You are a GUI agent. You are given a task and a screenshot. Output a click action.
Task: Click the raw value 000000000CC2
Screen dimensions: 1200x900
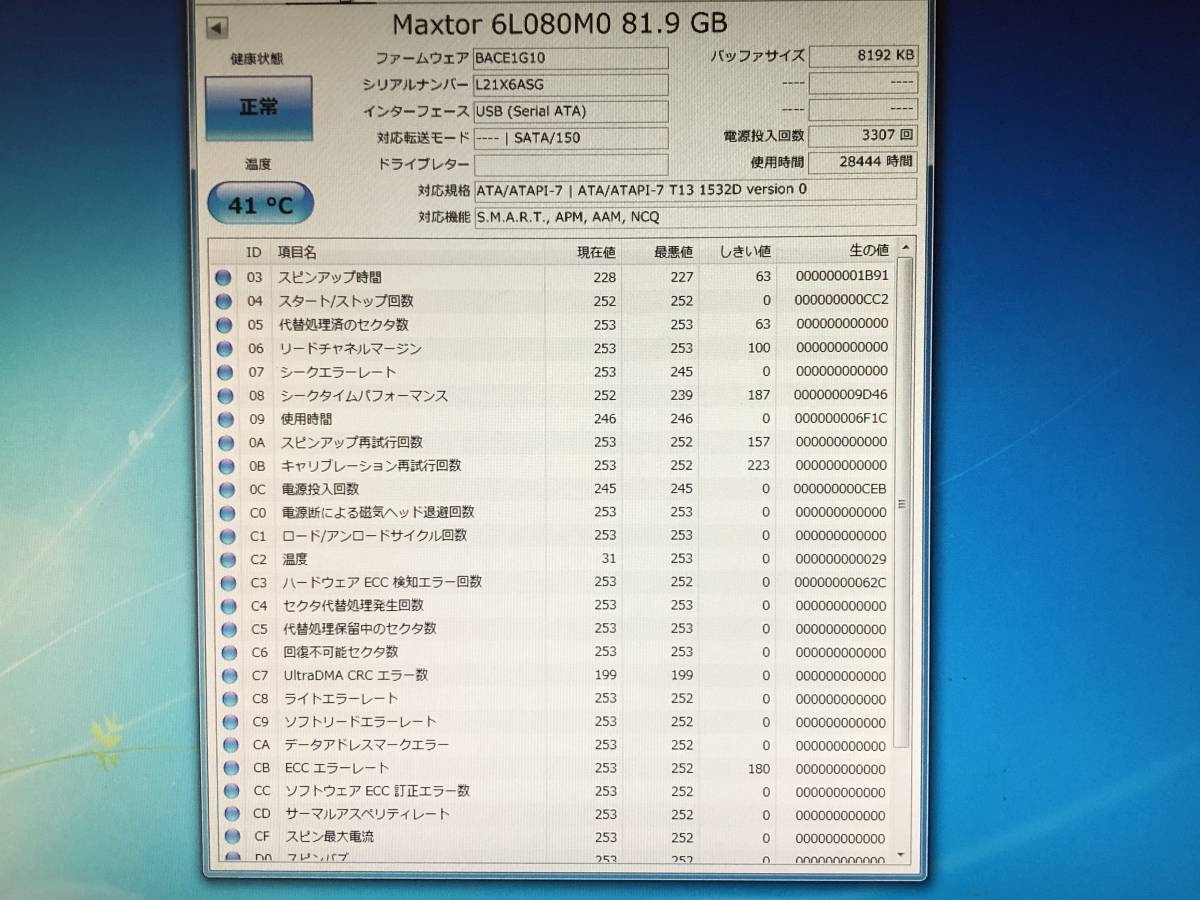coord(840,300)
